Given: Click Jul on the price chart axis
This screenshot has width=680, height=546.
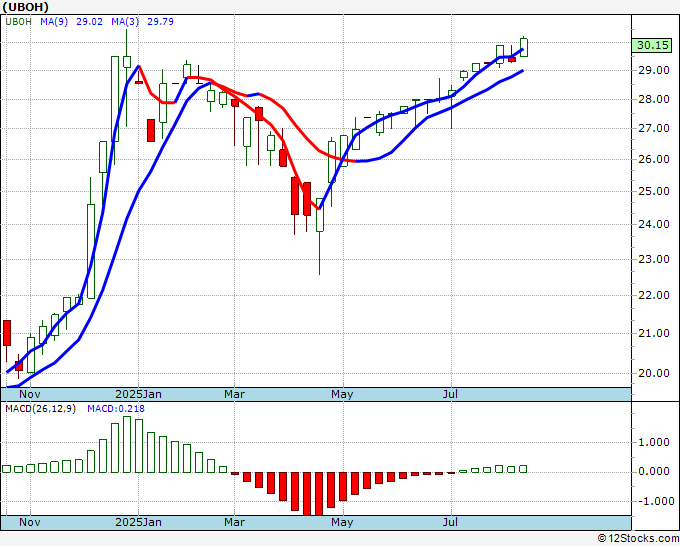Looking at the screenshot, I should tap(451, 394).
